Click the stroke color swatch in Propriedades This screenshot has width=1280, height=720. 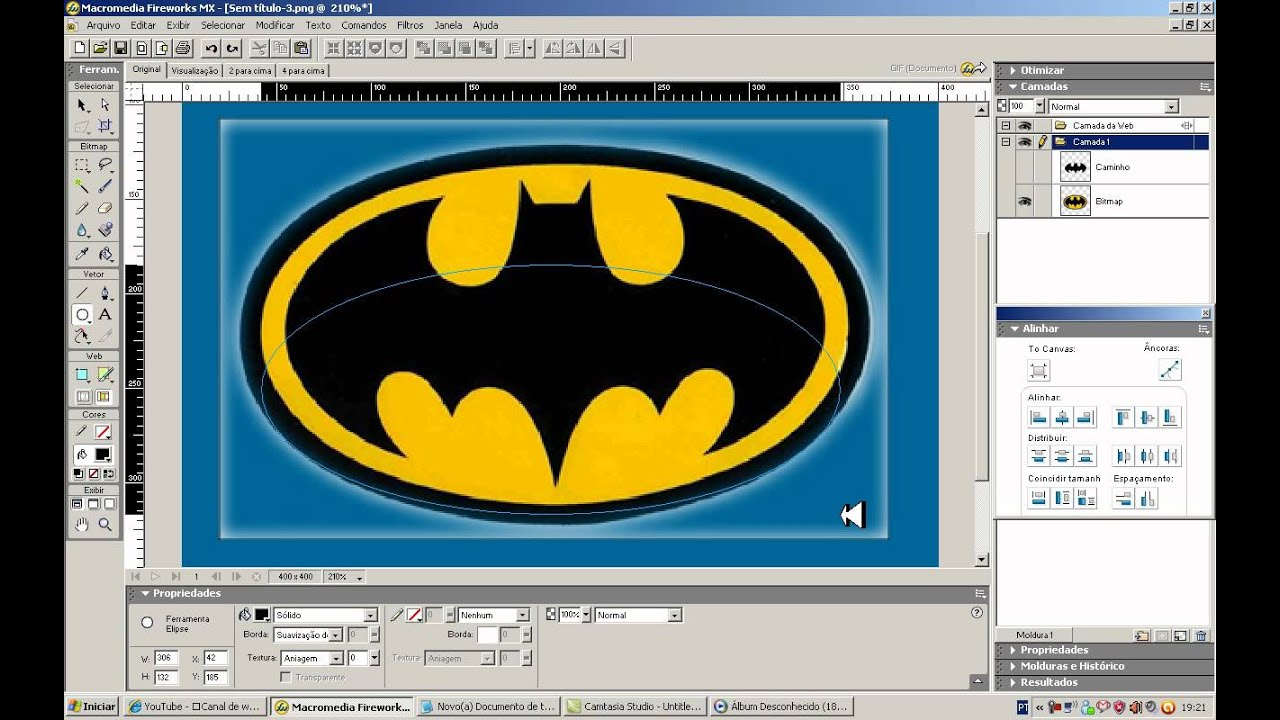tap(412, 615)
